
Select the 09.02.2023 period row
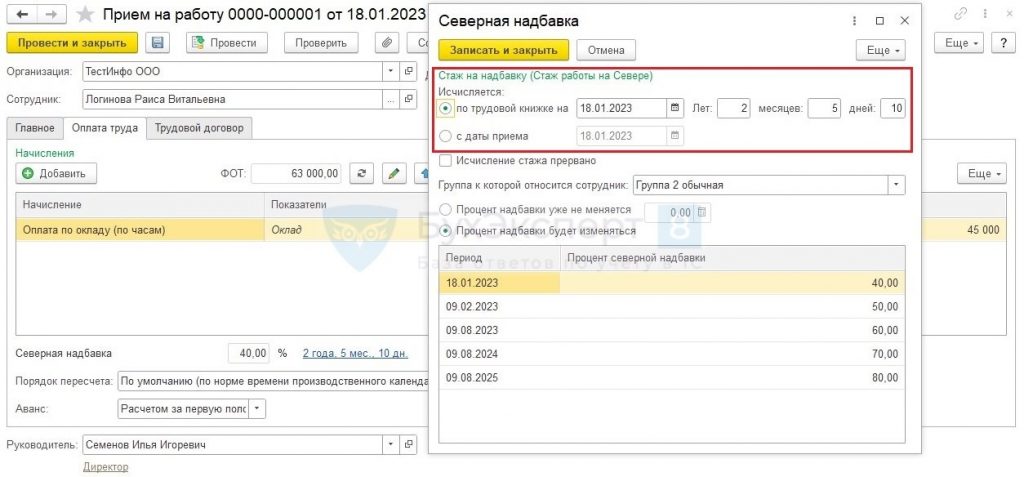point(672,306)
